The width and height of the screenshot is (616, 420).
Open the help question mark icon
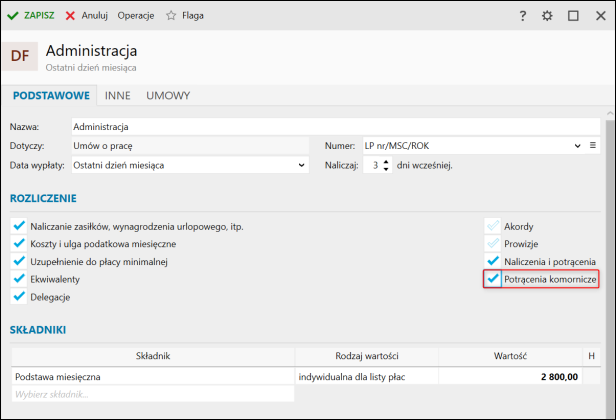(522, 16)
